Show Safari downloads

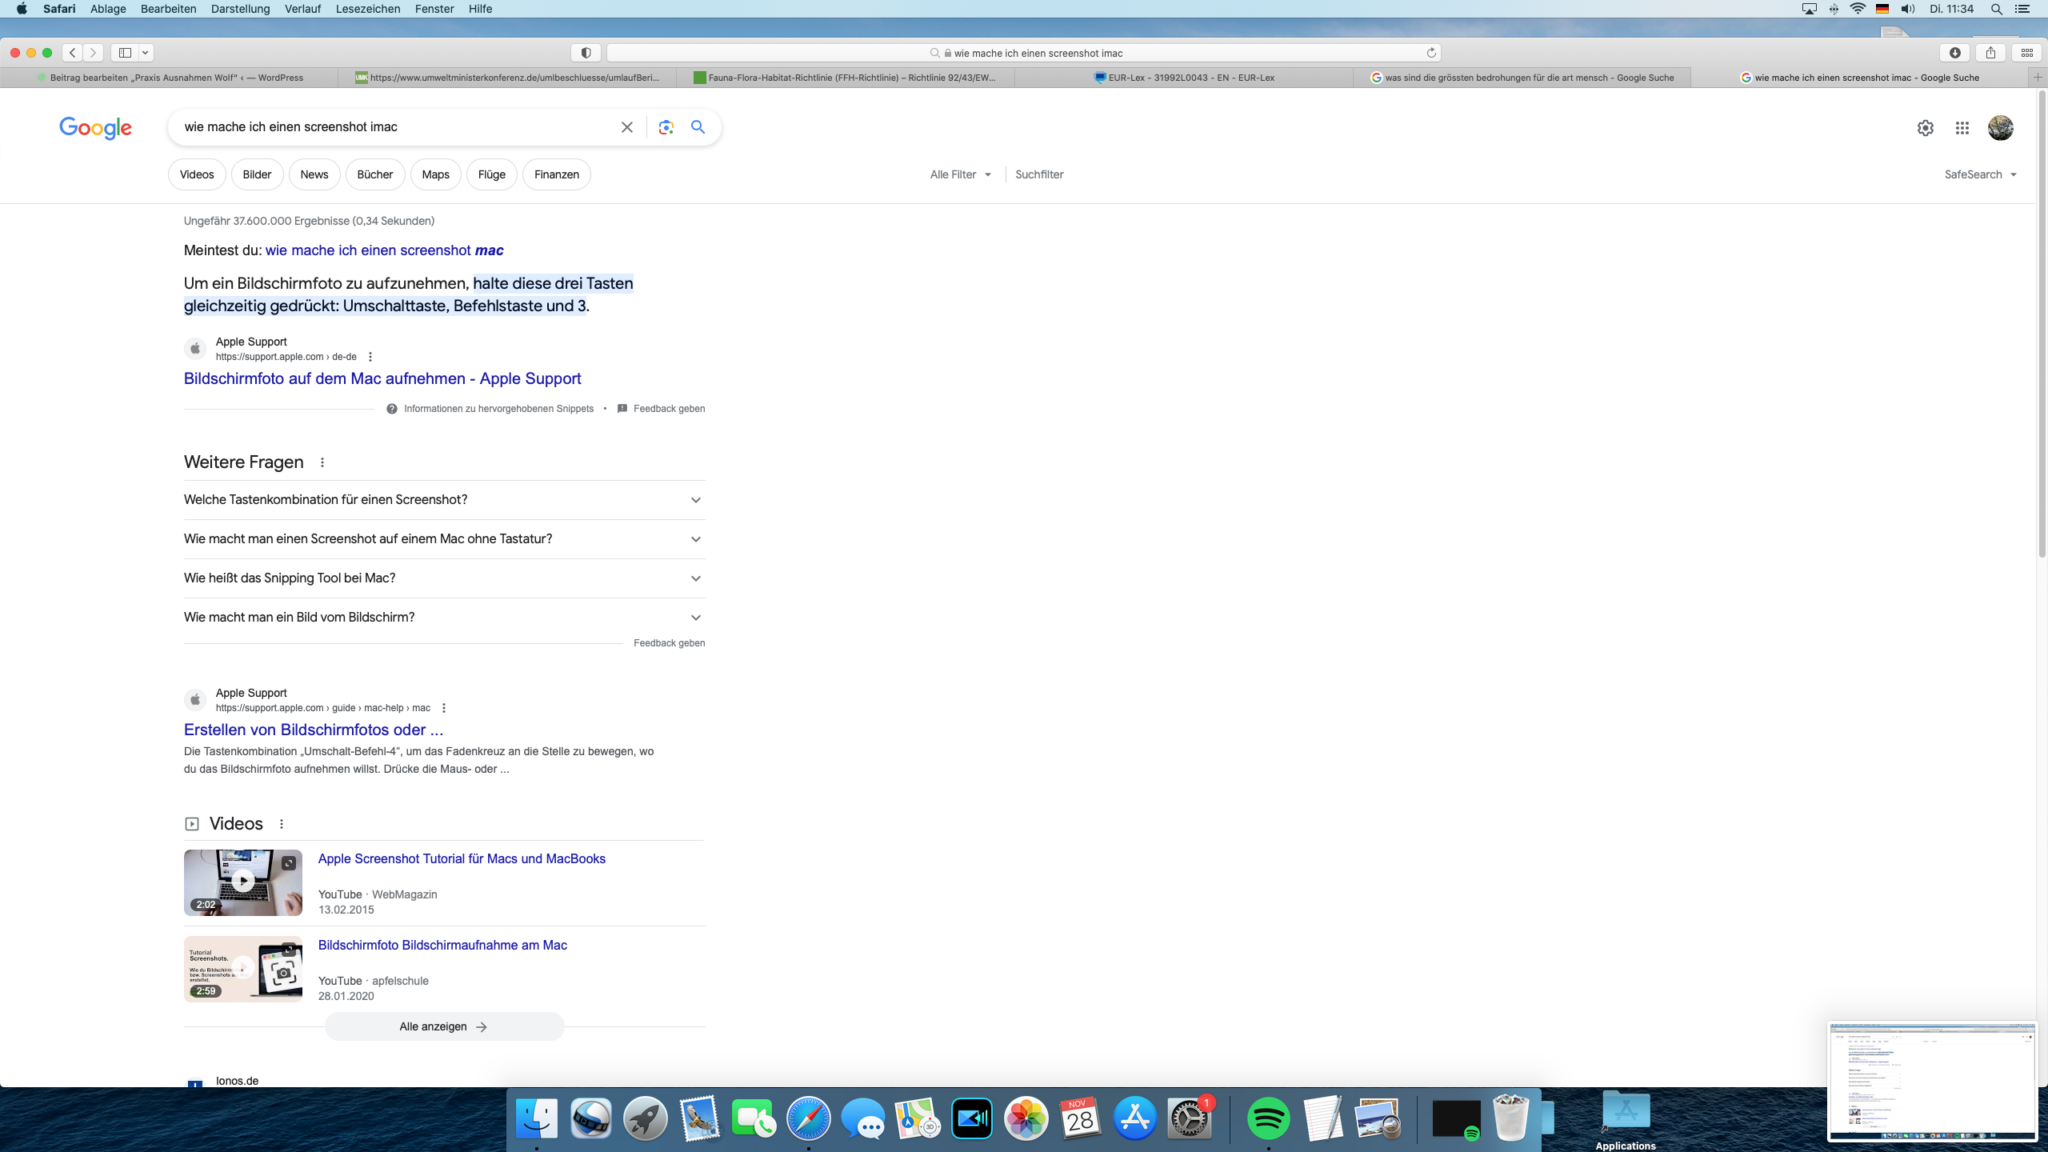click(1955, 53)
